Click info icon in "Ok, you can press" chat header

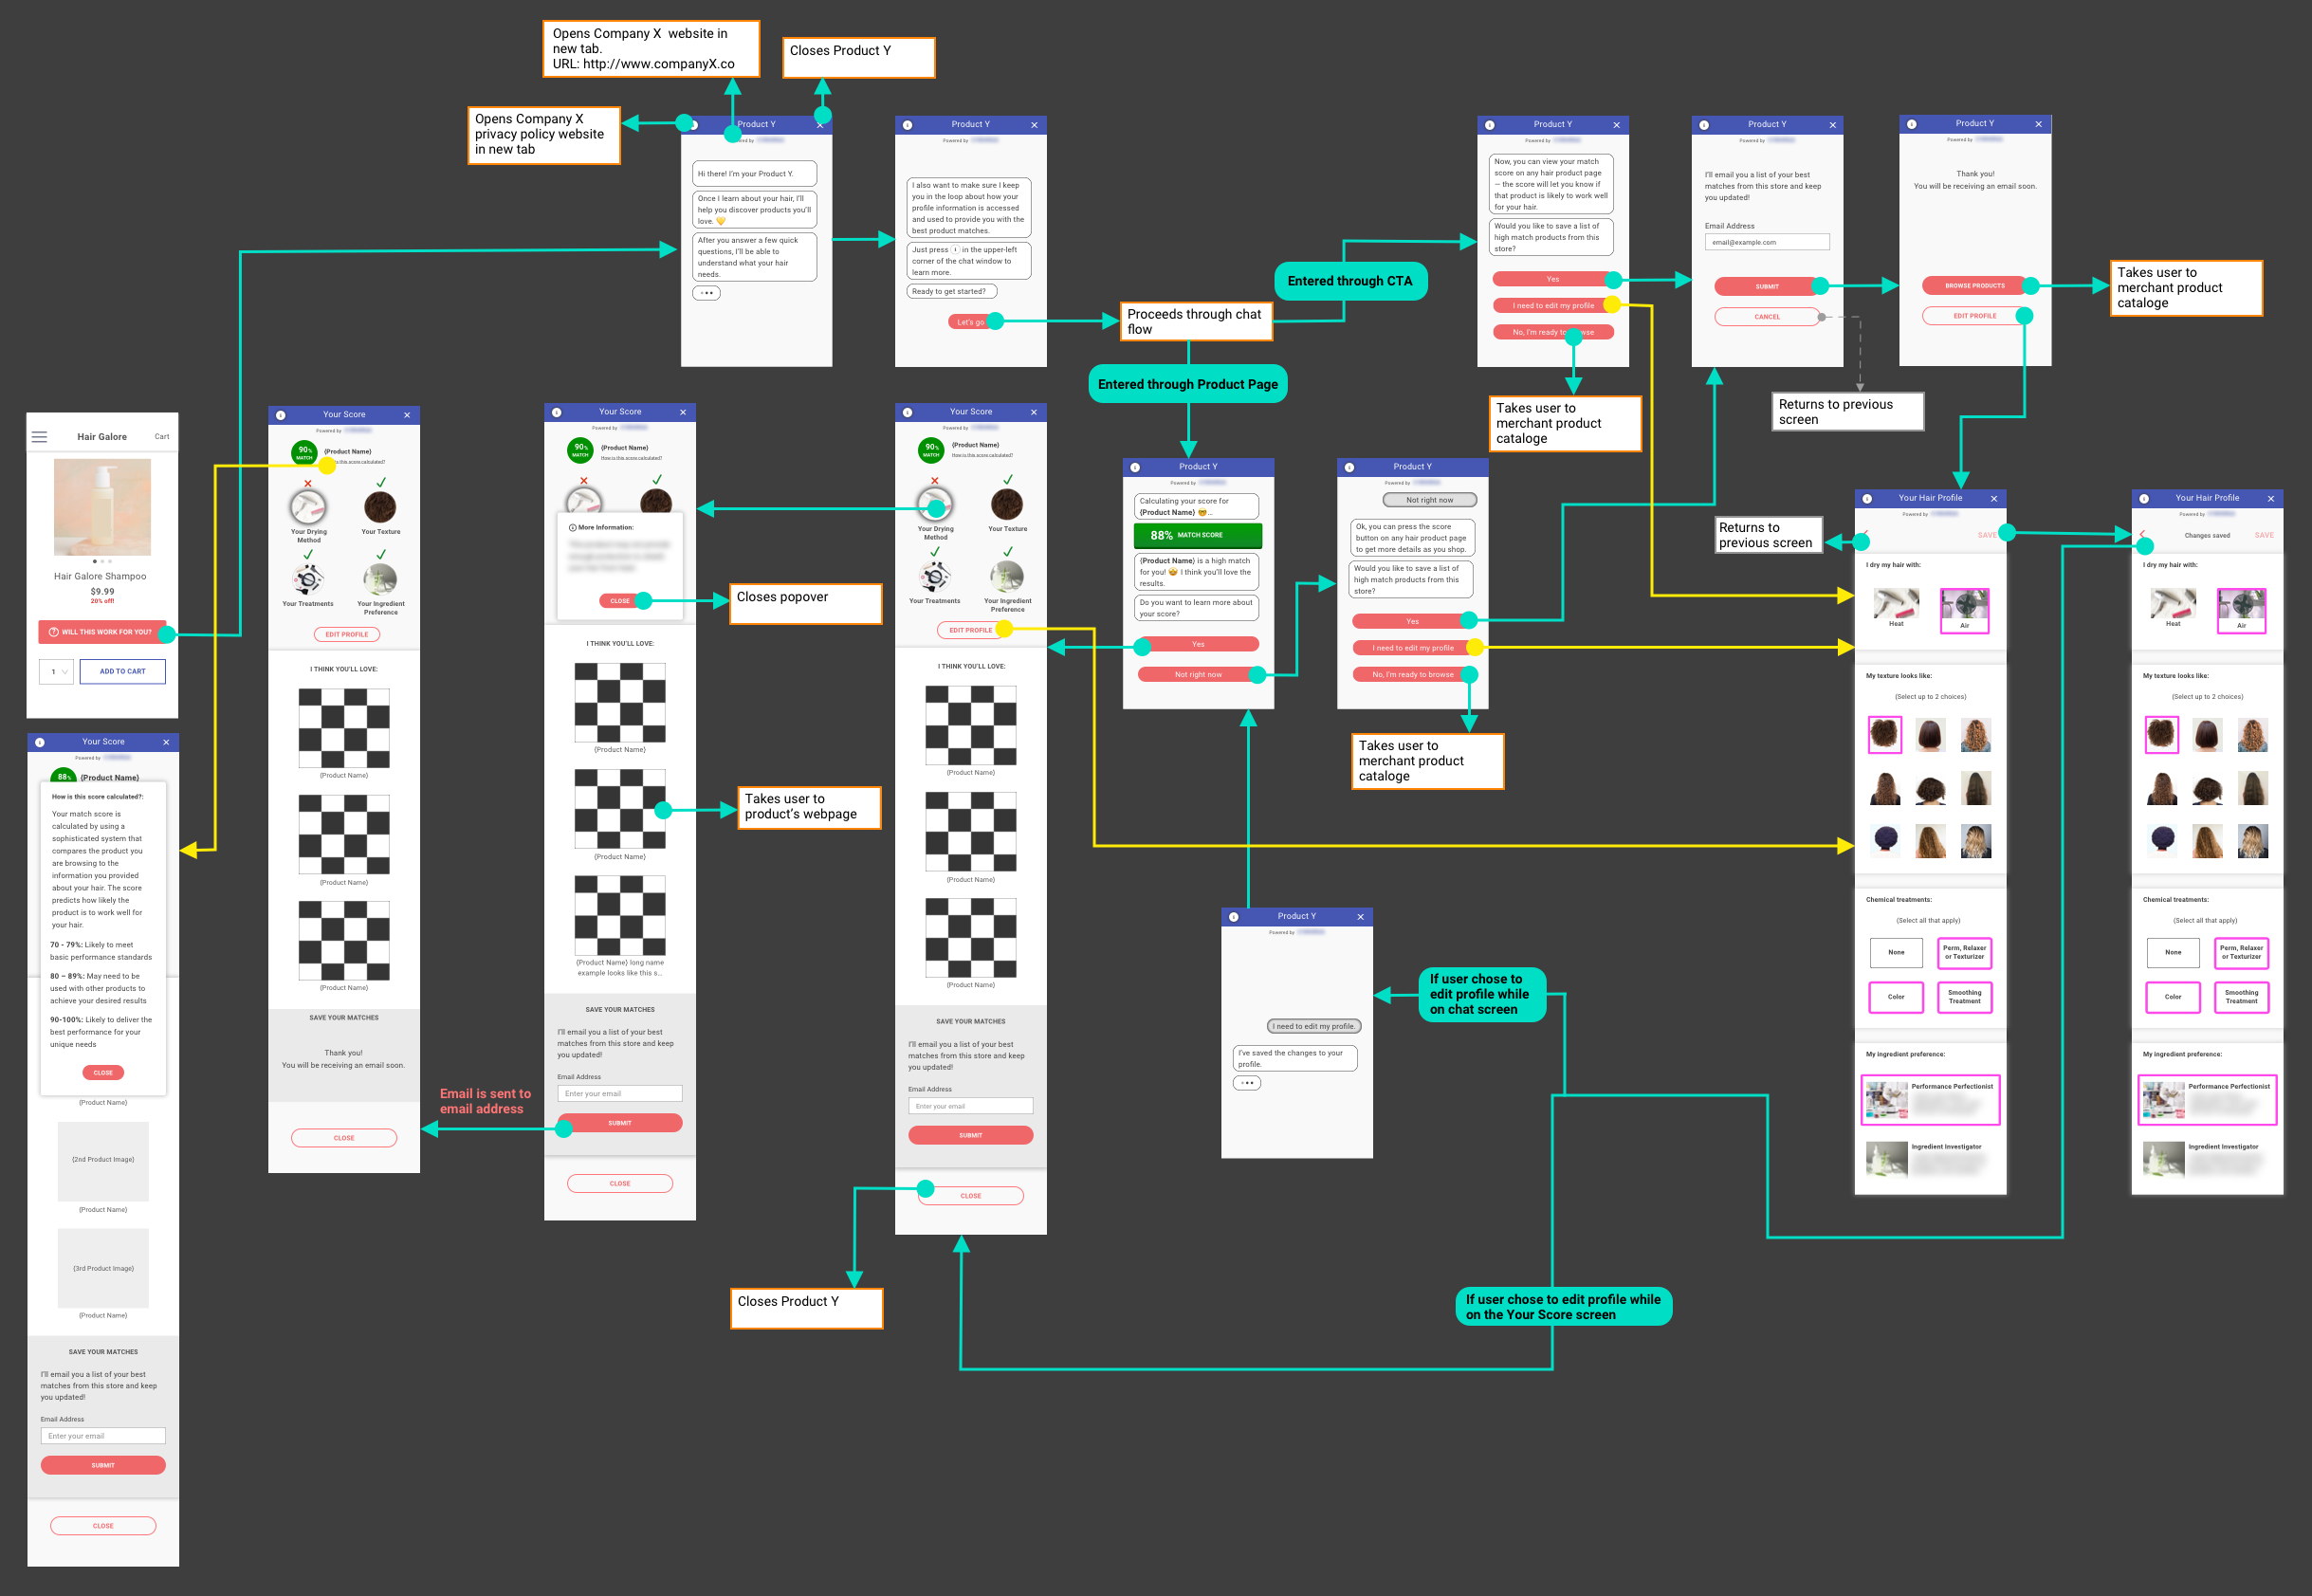[x=1349, y=467]
